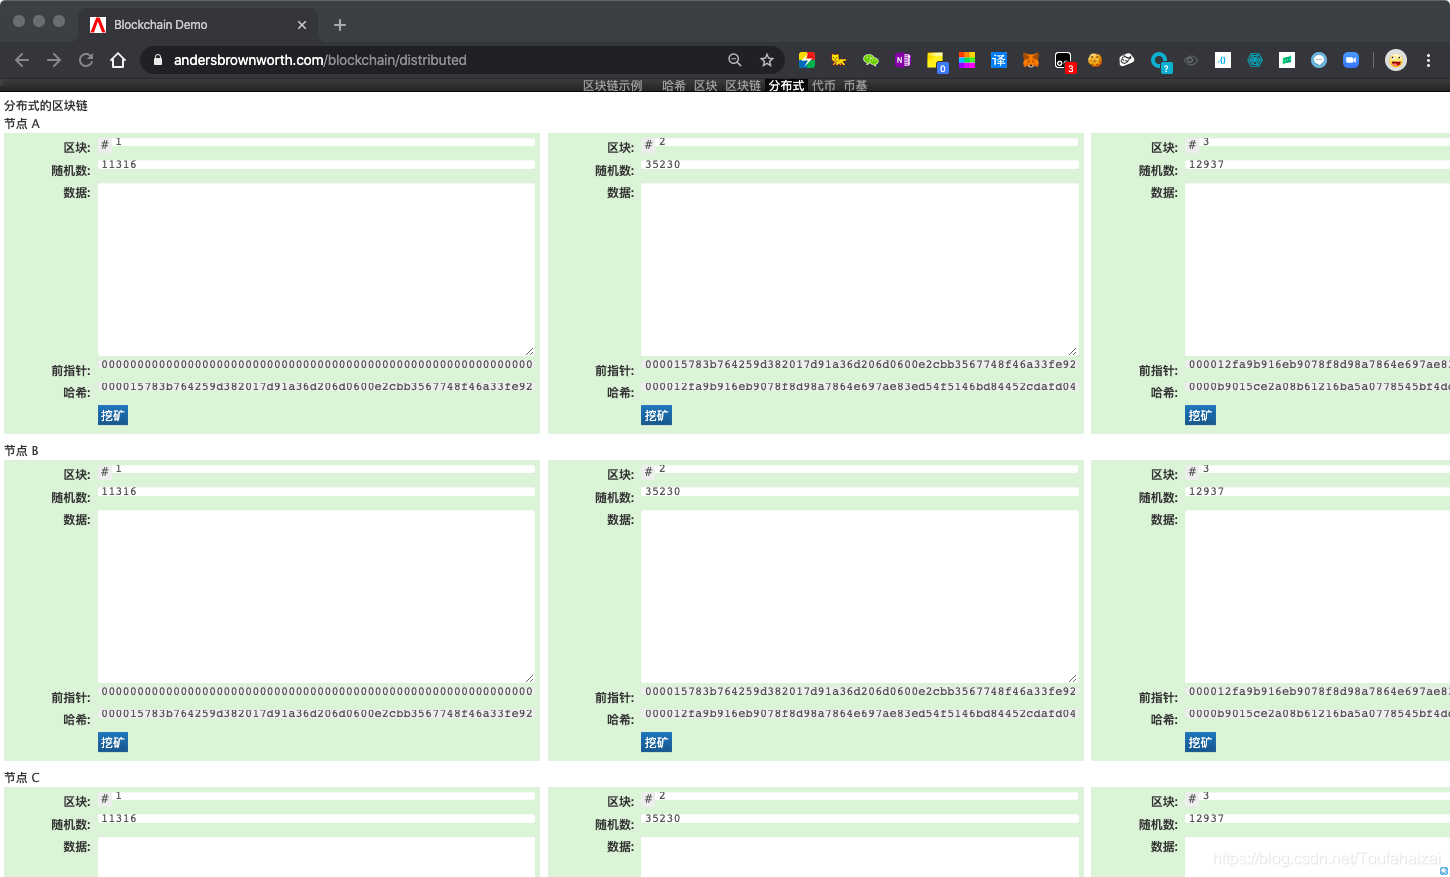Click node A block 1 textarea resize handle
This screenshot has height=877, width=1450.
click(529, 350)
